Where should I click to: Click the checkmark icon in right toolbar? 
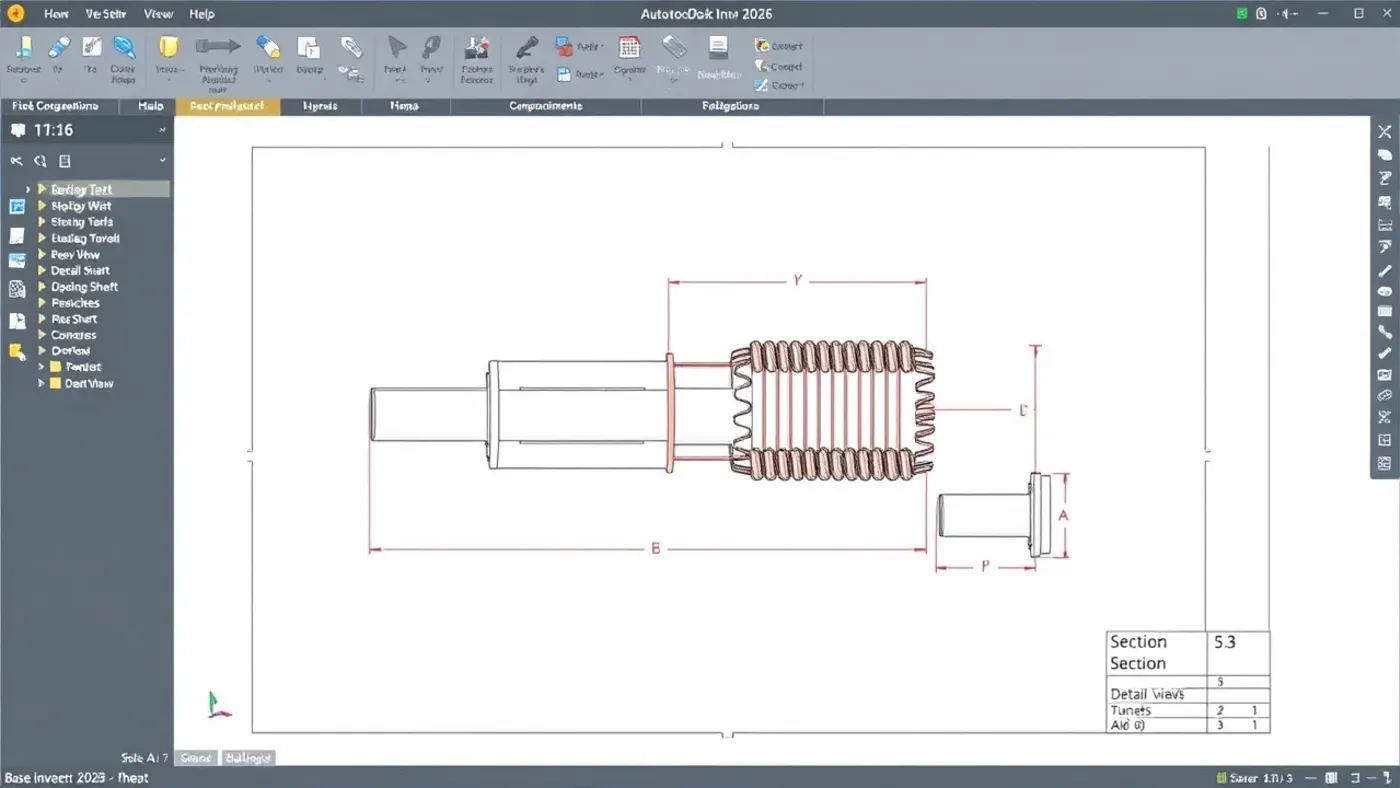pyautogui.click(x=1385, y=353)
